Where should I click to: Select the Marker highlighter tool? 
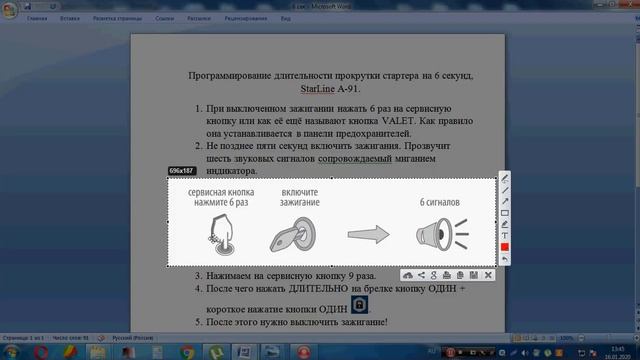point(504,224)
